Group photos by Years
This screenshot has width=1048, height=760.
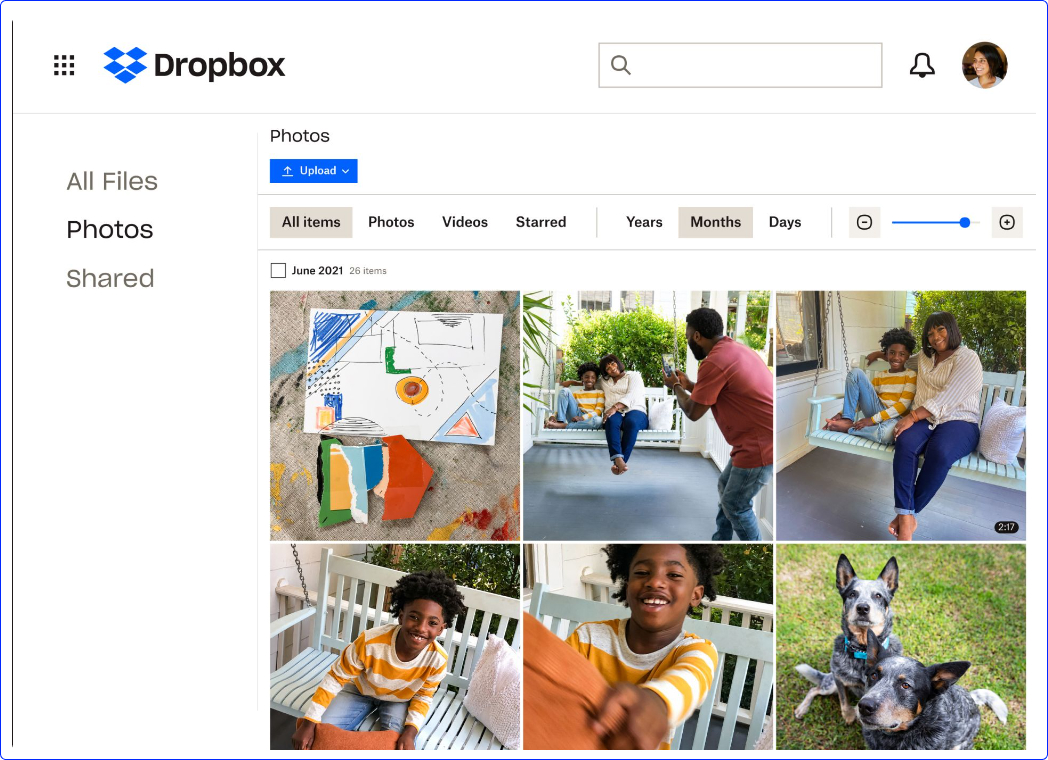click(x=644, y=223)
